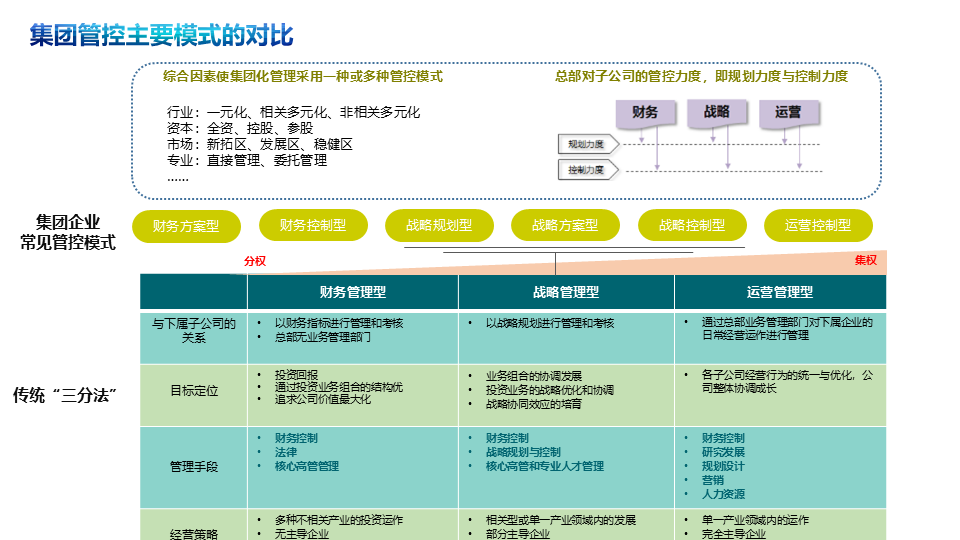Click the 财务管理型 column header
The width and height of the screenshot is (960, 540).
(353, 292)
